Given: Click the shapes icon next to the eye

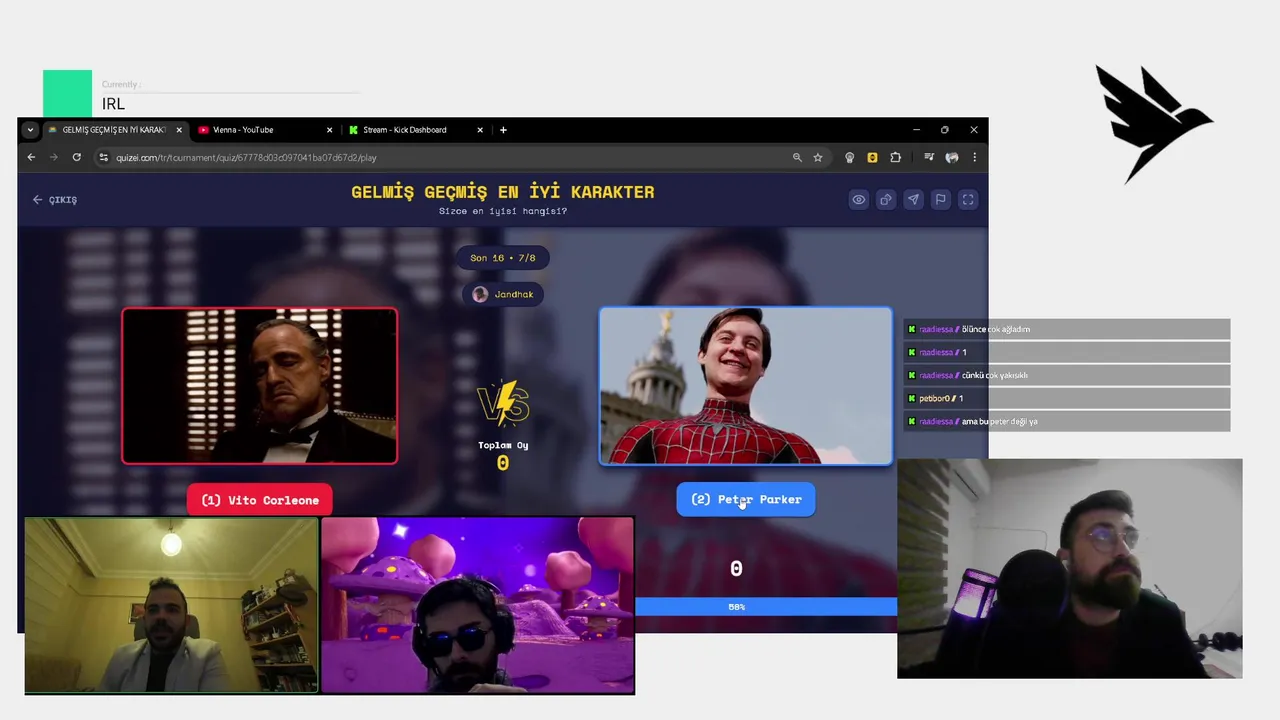Looking at the screenshot, I should point(886,199).
